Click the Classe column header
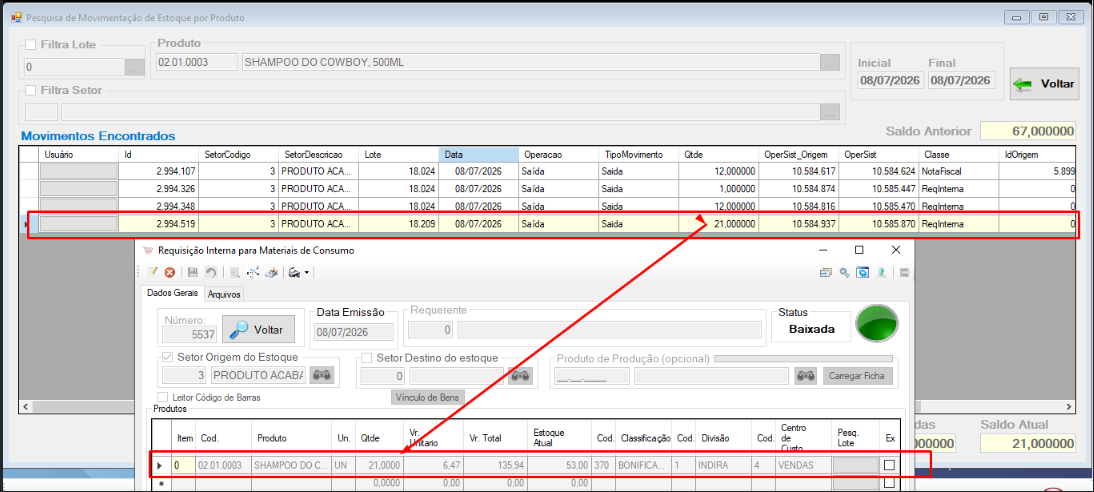This screenshot has height=492, width=1094. coord(960,154)
